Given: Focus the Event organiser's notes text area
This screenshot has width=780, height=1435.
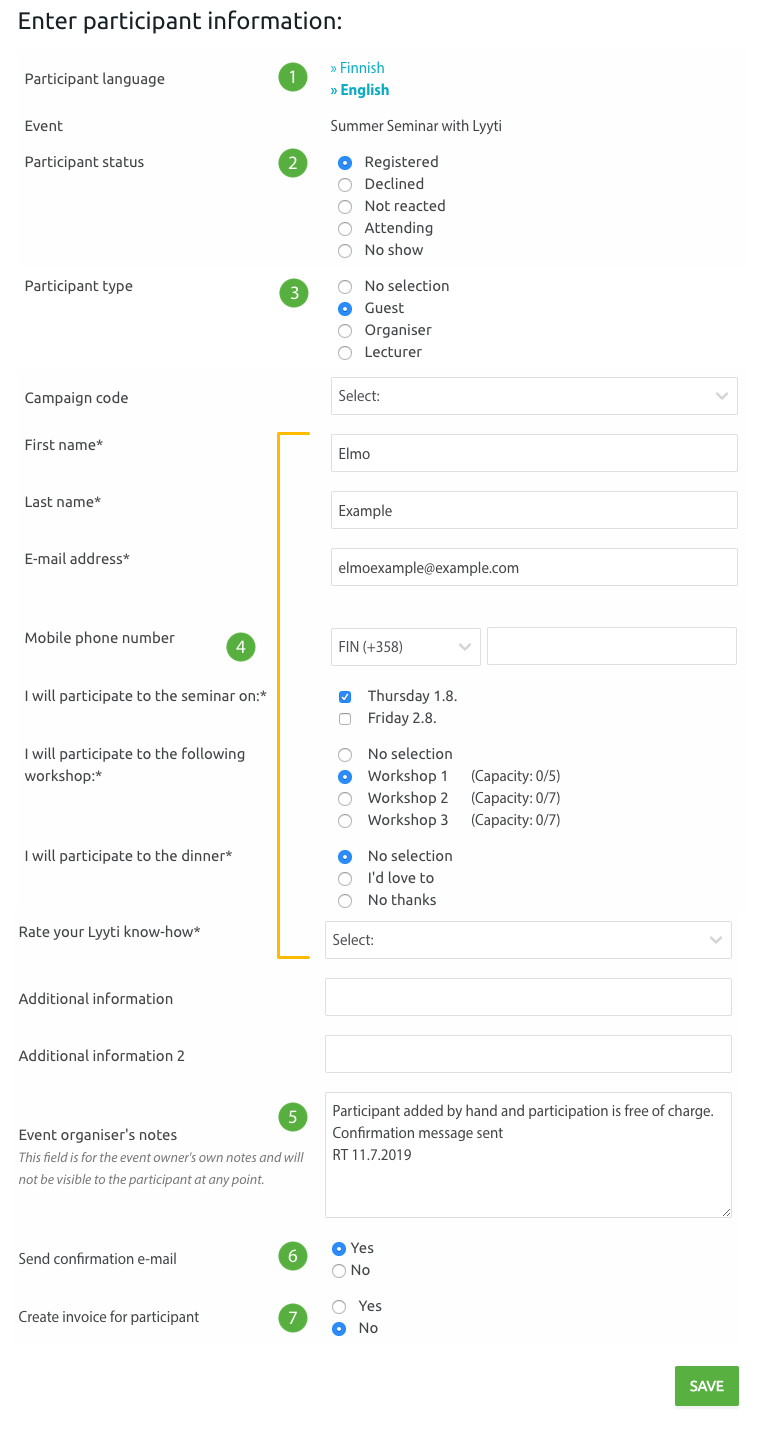Looking at the screenshot, I should click(528, 1155).
